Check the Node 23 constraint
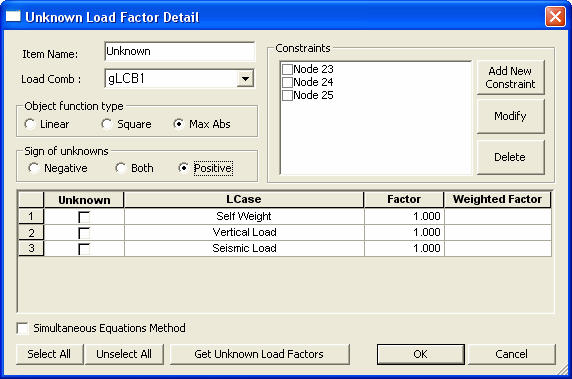 point(287,69)
